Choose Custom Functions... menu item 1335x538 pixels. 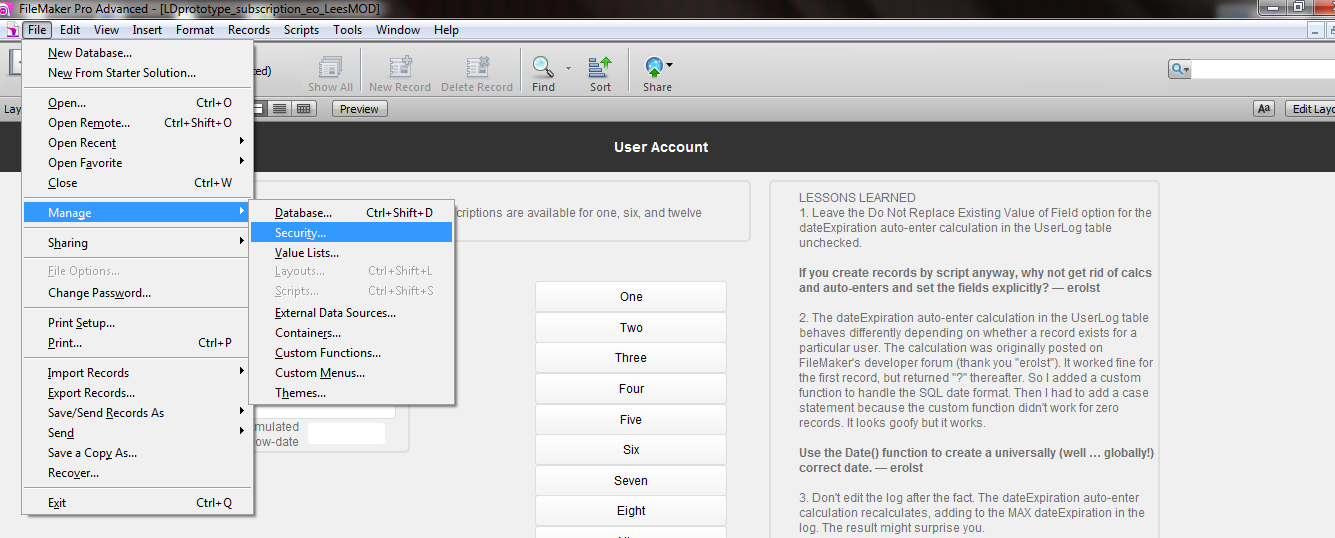tap(328, 353)
